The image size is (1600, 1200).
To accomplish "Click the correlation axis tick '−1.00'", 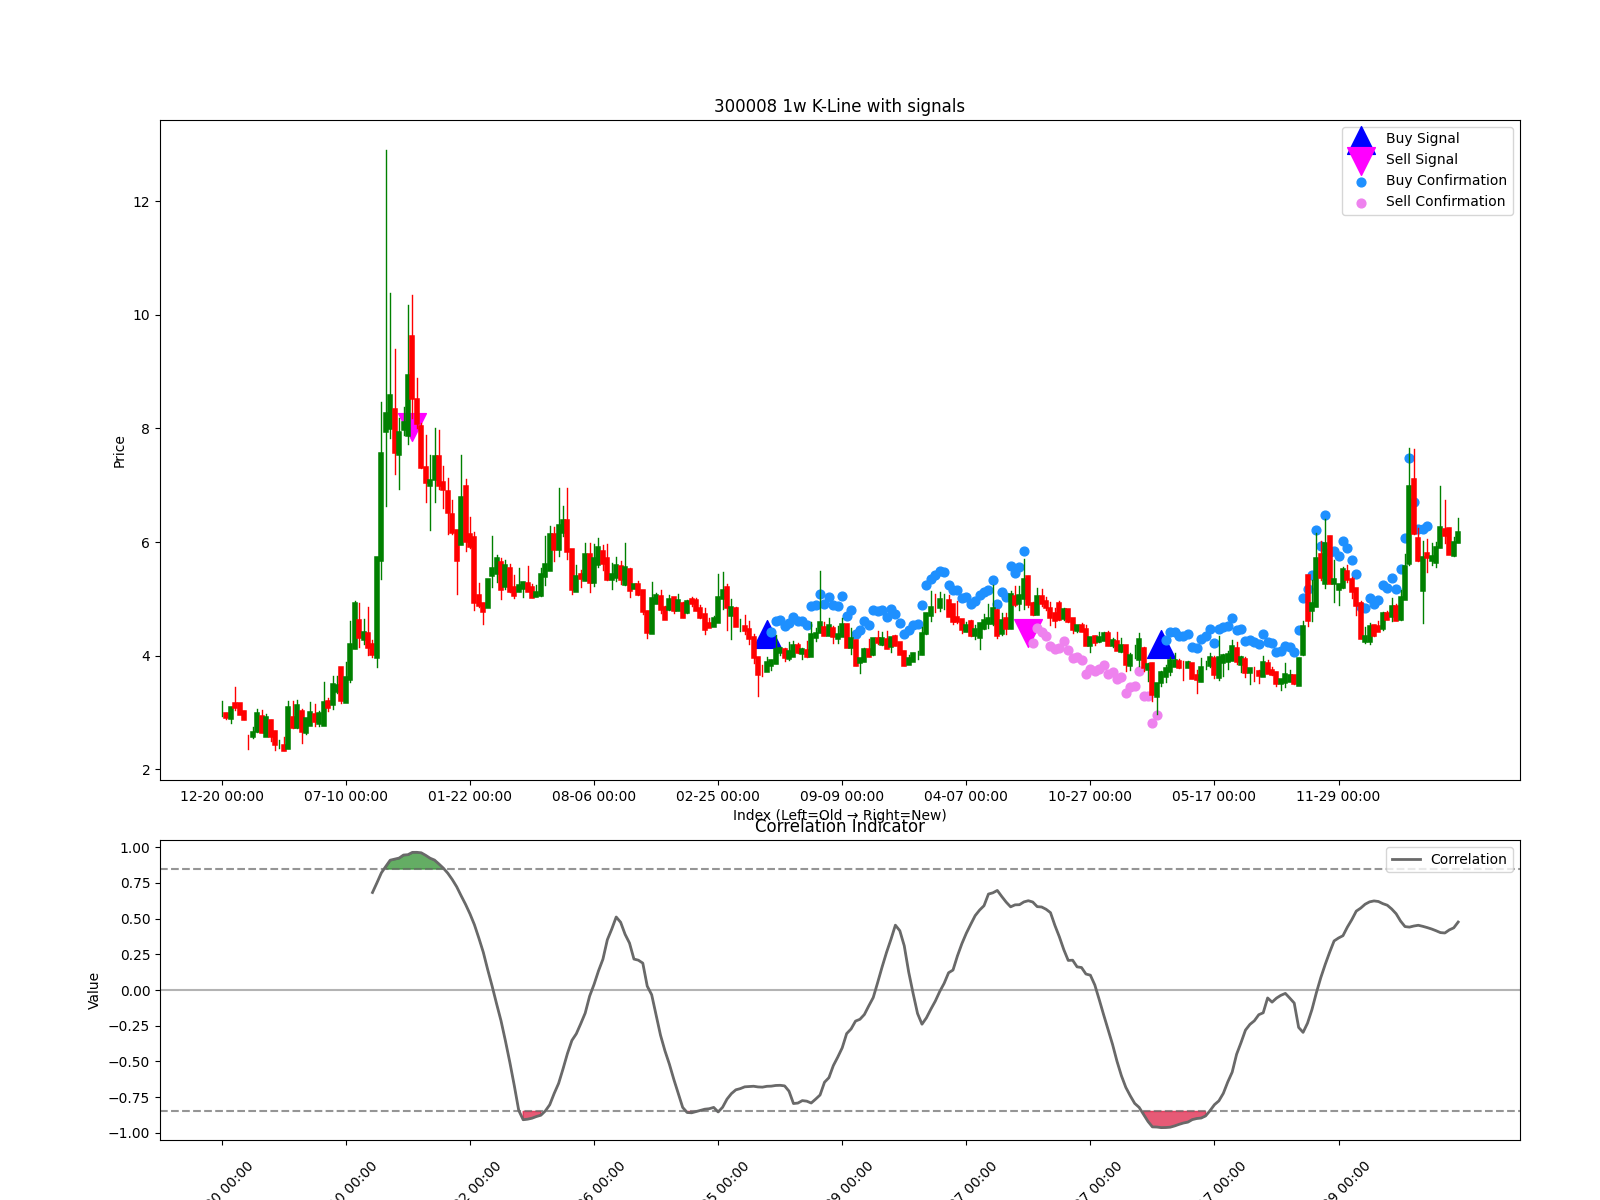I will pyautogui.click(x=130, y=1134).
